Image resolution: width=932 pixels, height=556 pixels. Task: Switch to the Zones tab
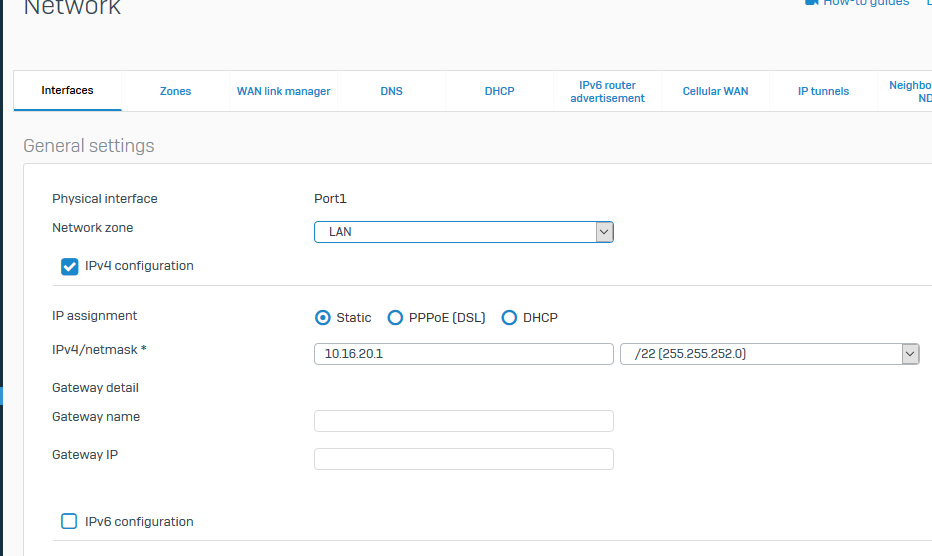click(175, 91)
